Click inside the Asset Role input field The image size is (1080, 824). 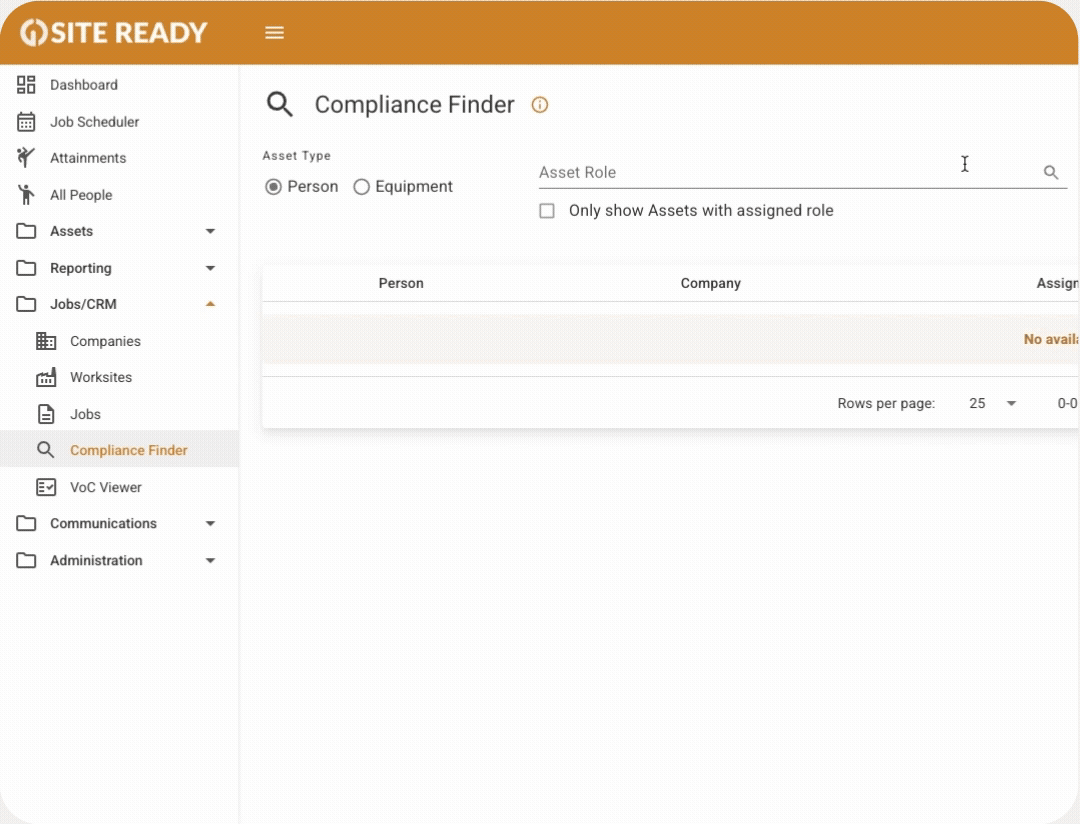point(750,172)
